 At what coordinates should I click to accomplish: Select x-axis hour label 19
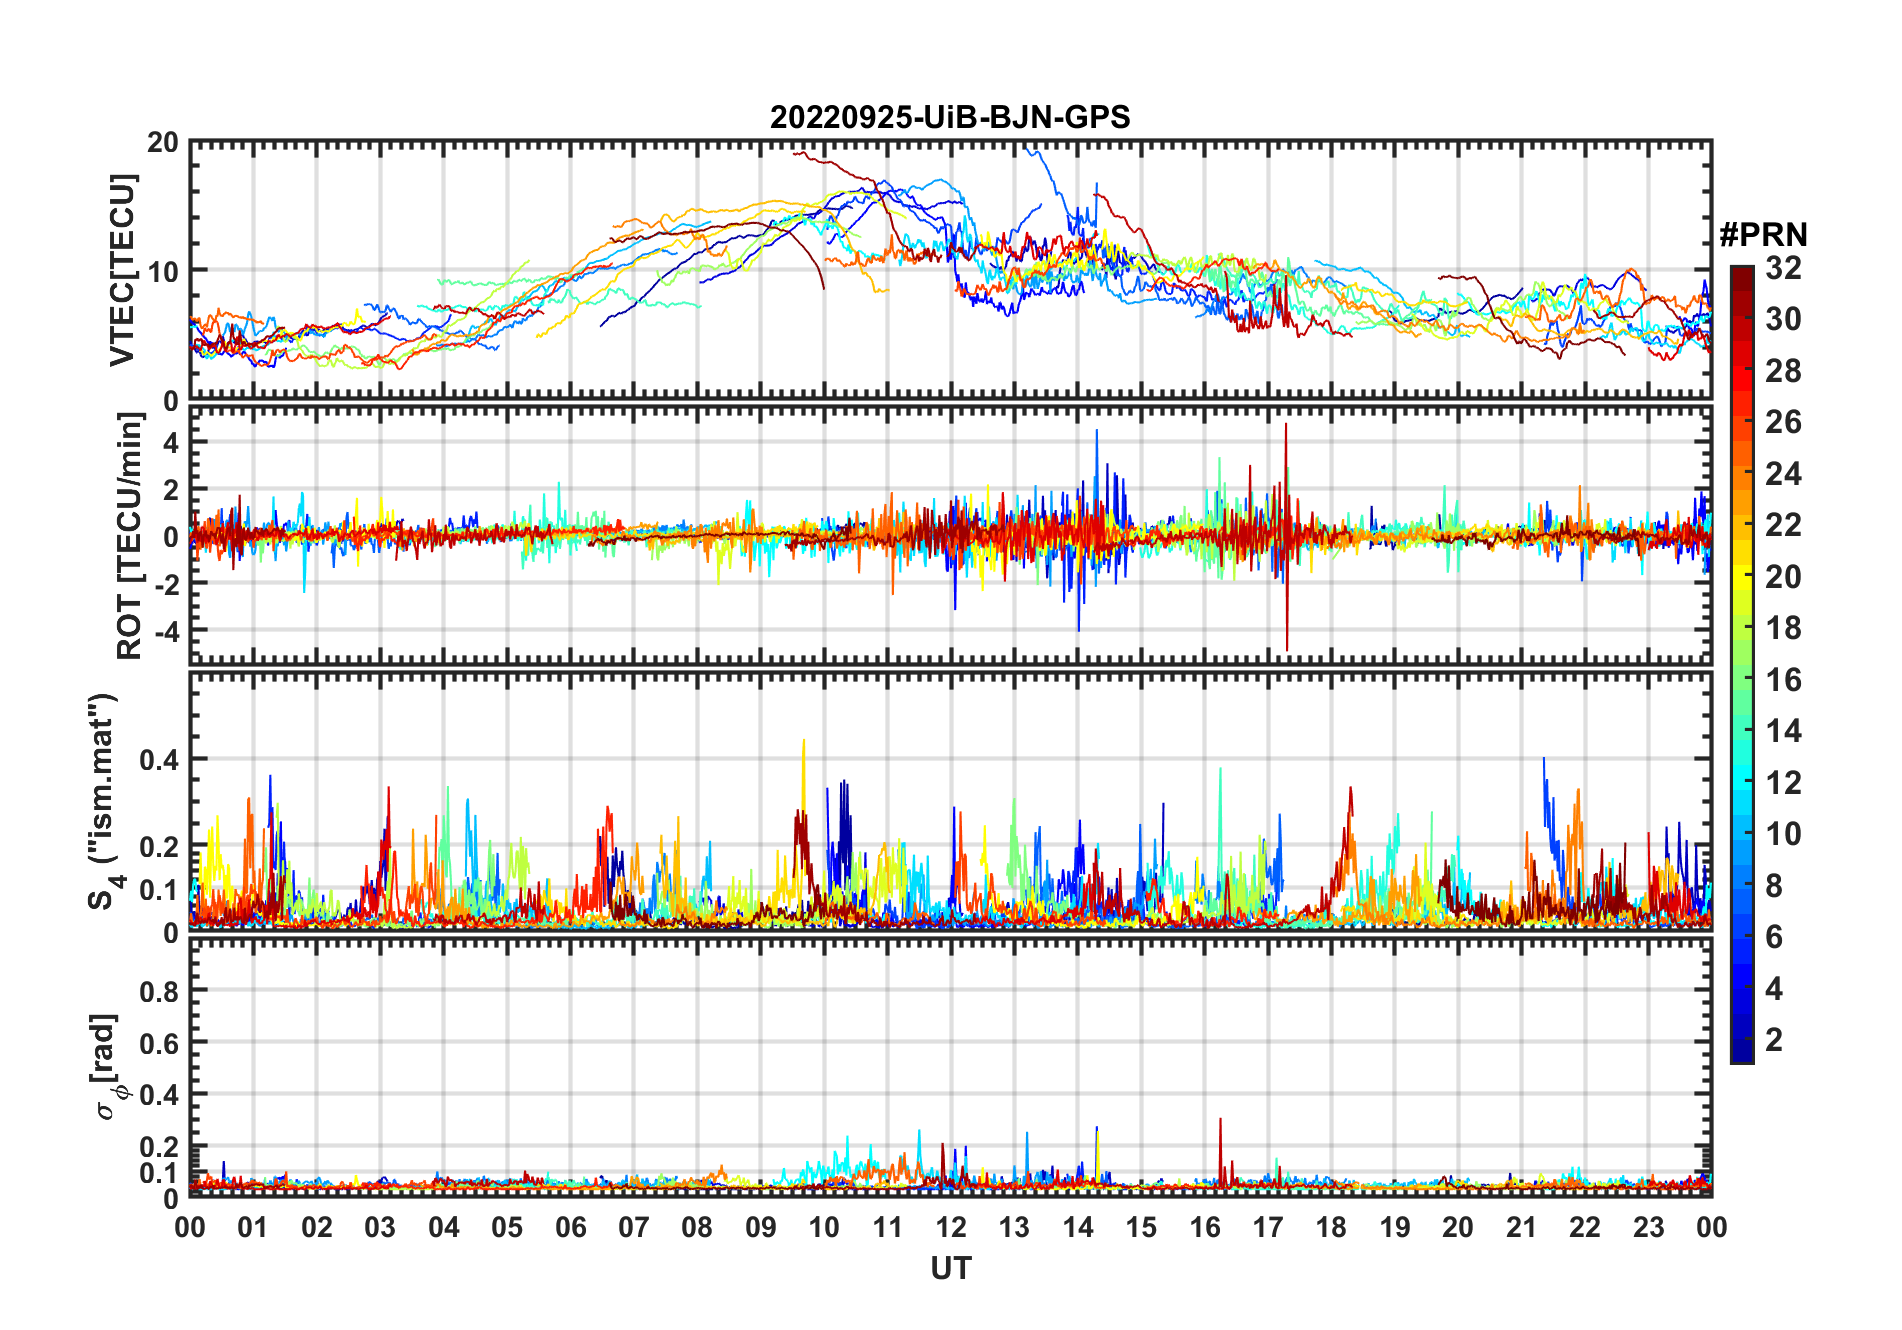[x=1395, y=1227]
